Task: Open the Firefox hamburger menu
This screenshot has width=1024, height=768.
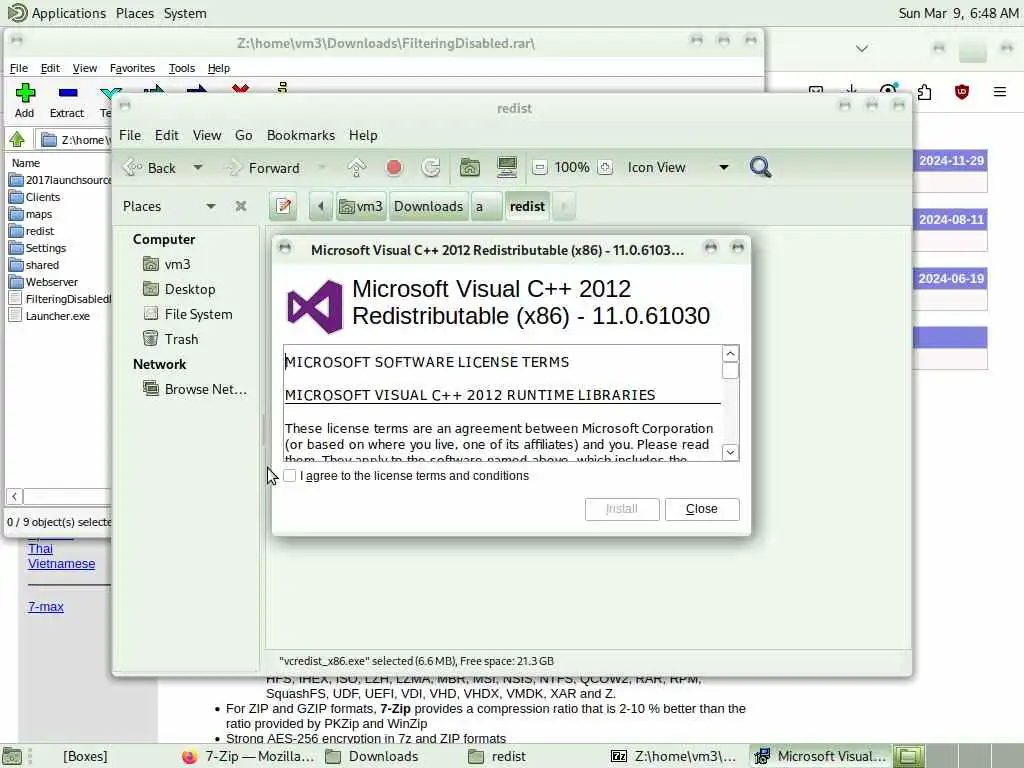Action: (x=1000, y=92)
